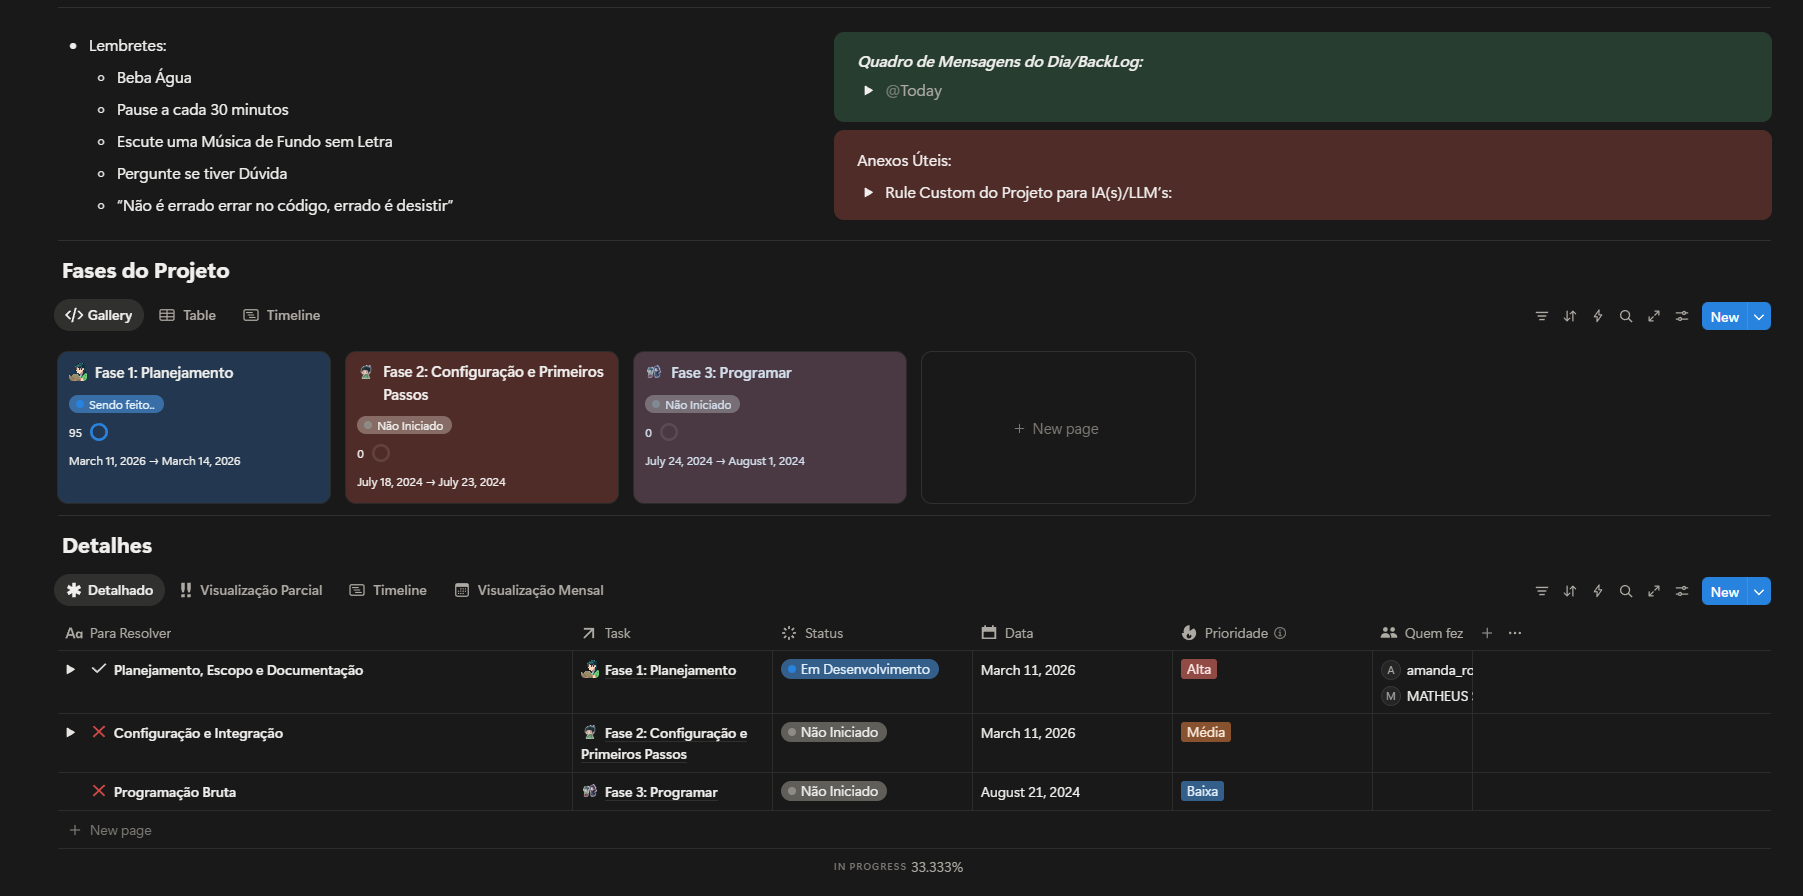Screen dimensions: 1803x896
Task: Open automations lightning icon in Fases do Projeto
Action: point(1598,316)
